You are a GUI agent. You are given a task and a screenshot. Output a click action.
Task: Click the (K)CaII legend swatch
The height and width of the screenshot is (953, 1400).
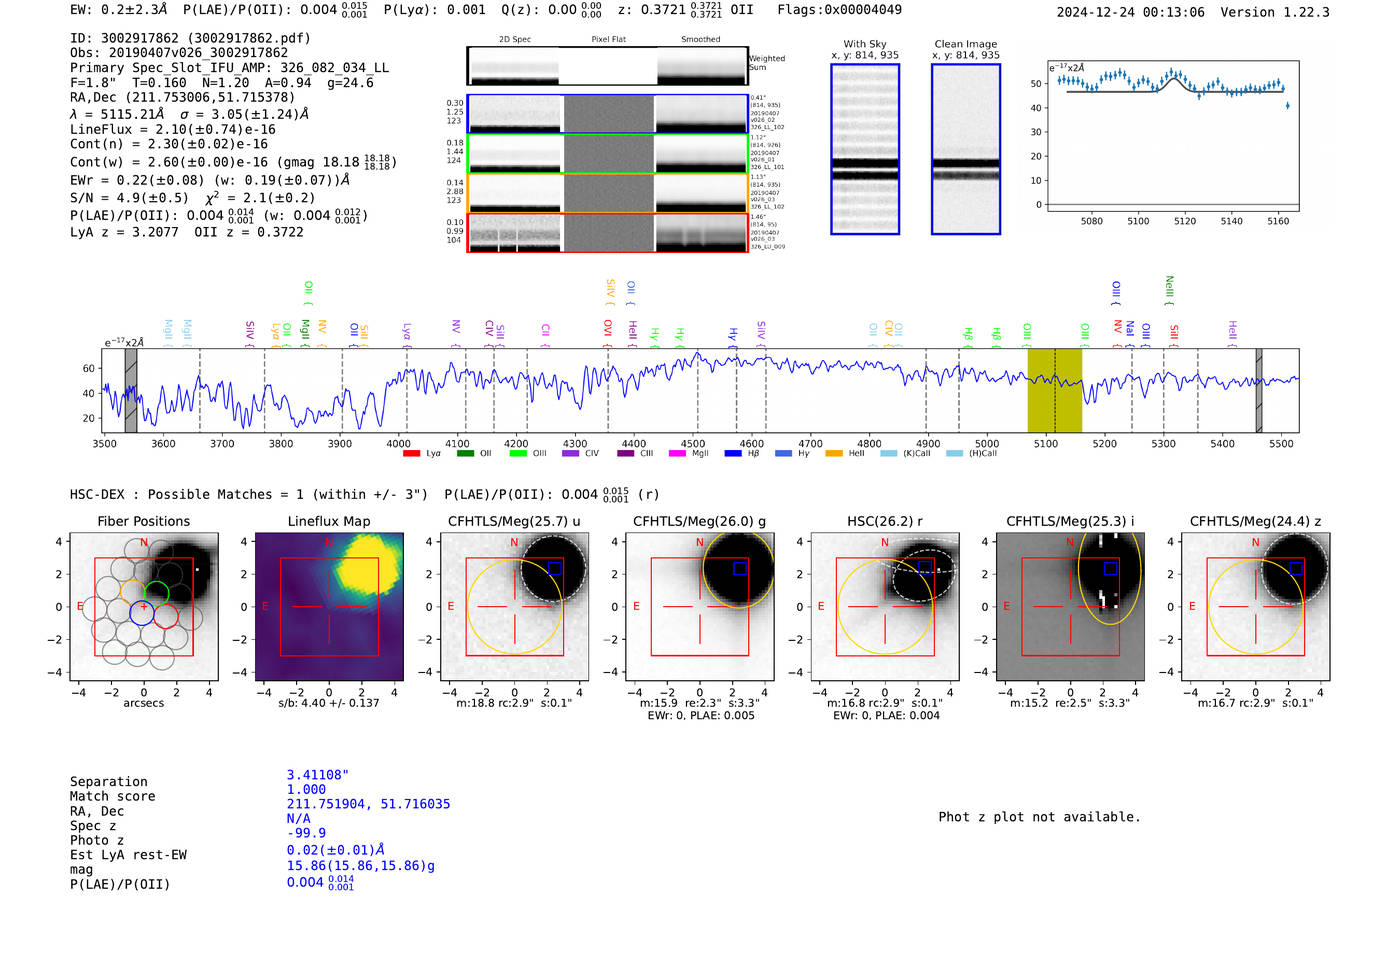pyautogui.click(x=889, y=454)
